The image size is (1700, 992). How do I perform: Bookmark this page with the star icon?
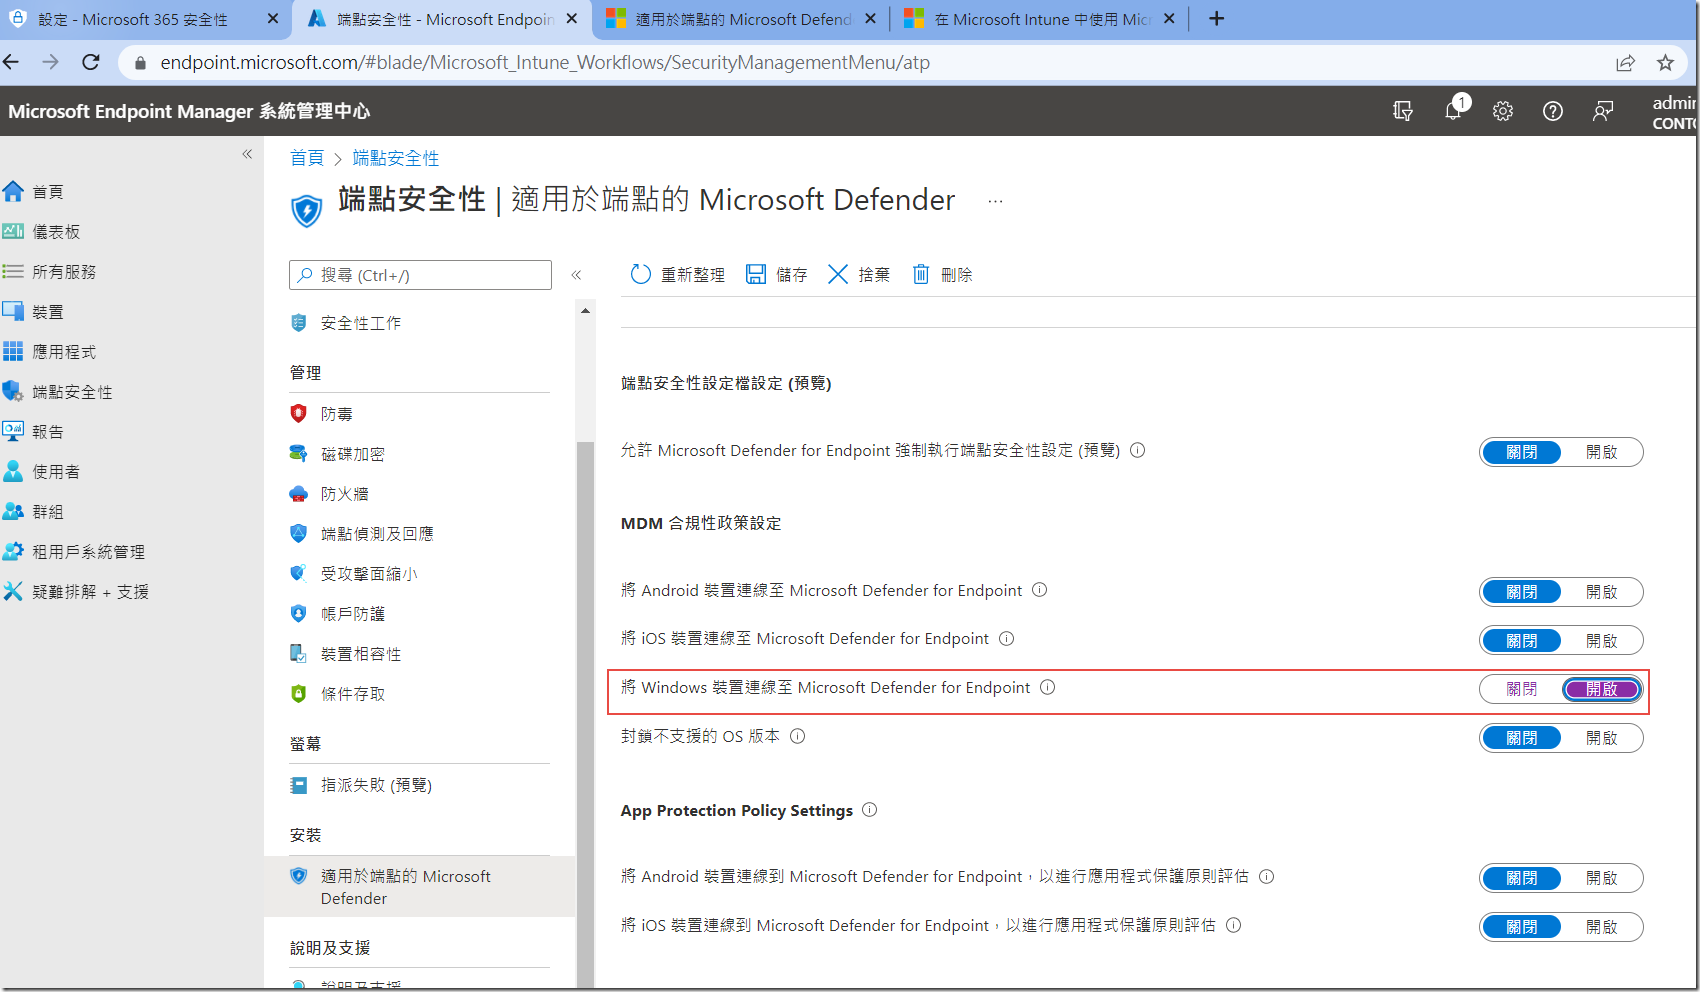(x=1665, y=63)
